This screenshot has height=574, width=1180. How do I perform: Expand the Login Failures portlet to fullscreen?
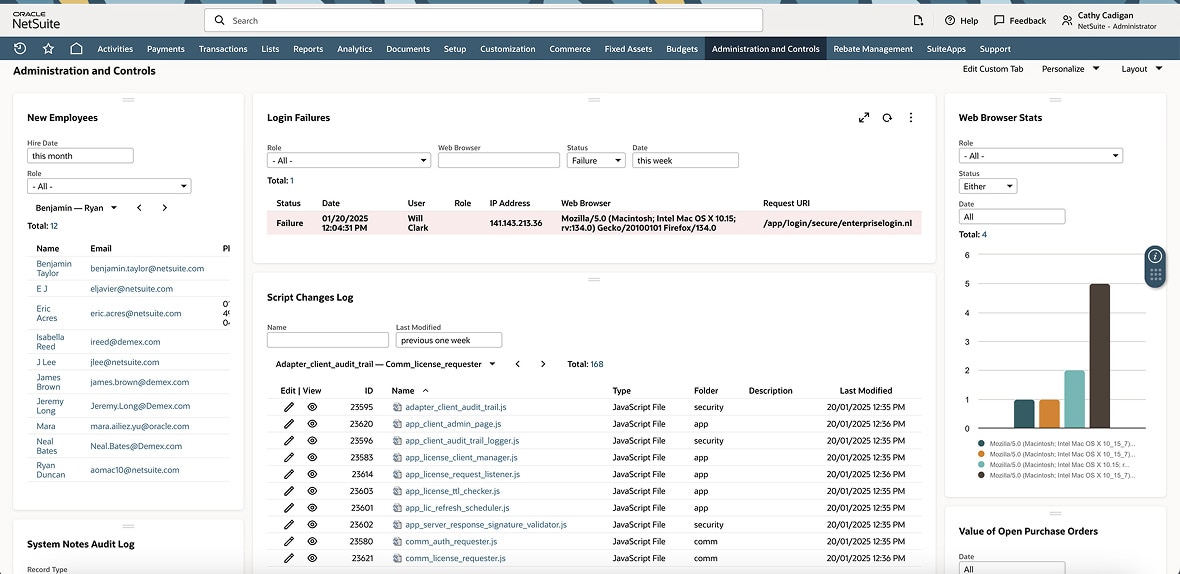coord(864,118)
